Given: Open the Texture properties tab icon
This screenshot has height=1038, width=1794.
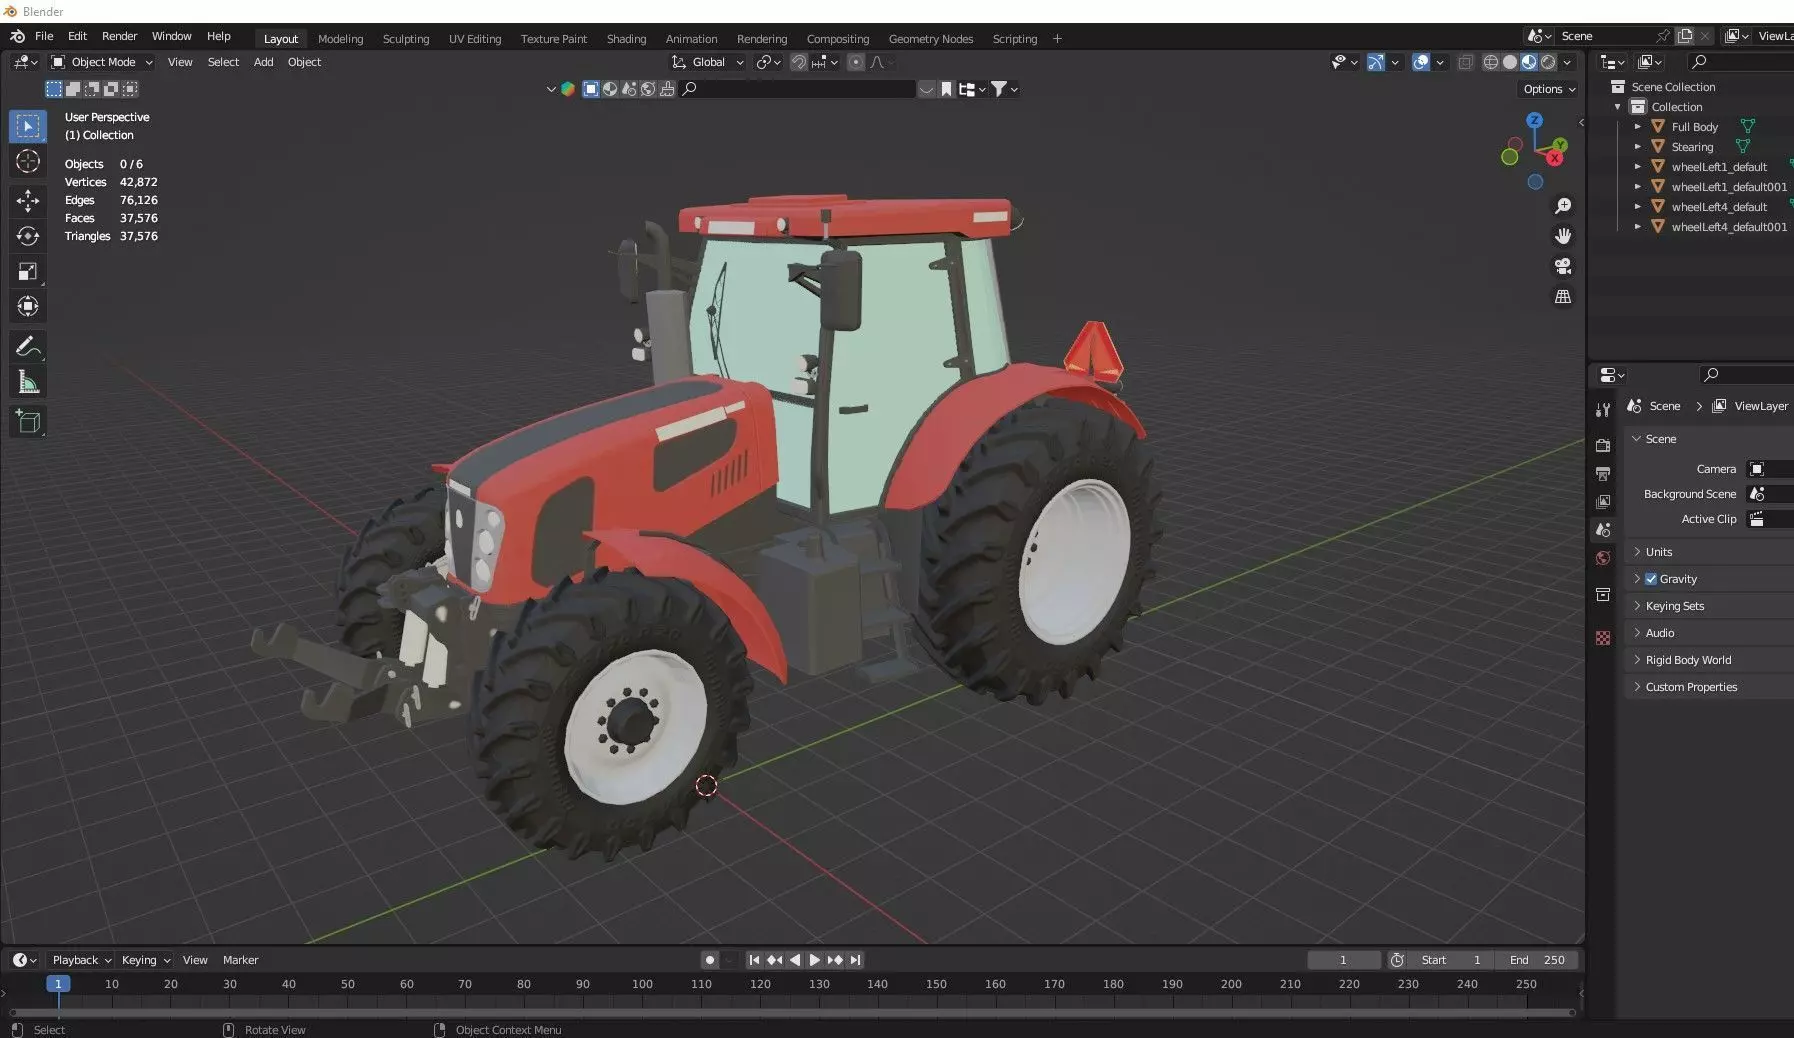Looking at the screenshot, I should 1603,638.
